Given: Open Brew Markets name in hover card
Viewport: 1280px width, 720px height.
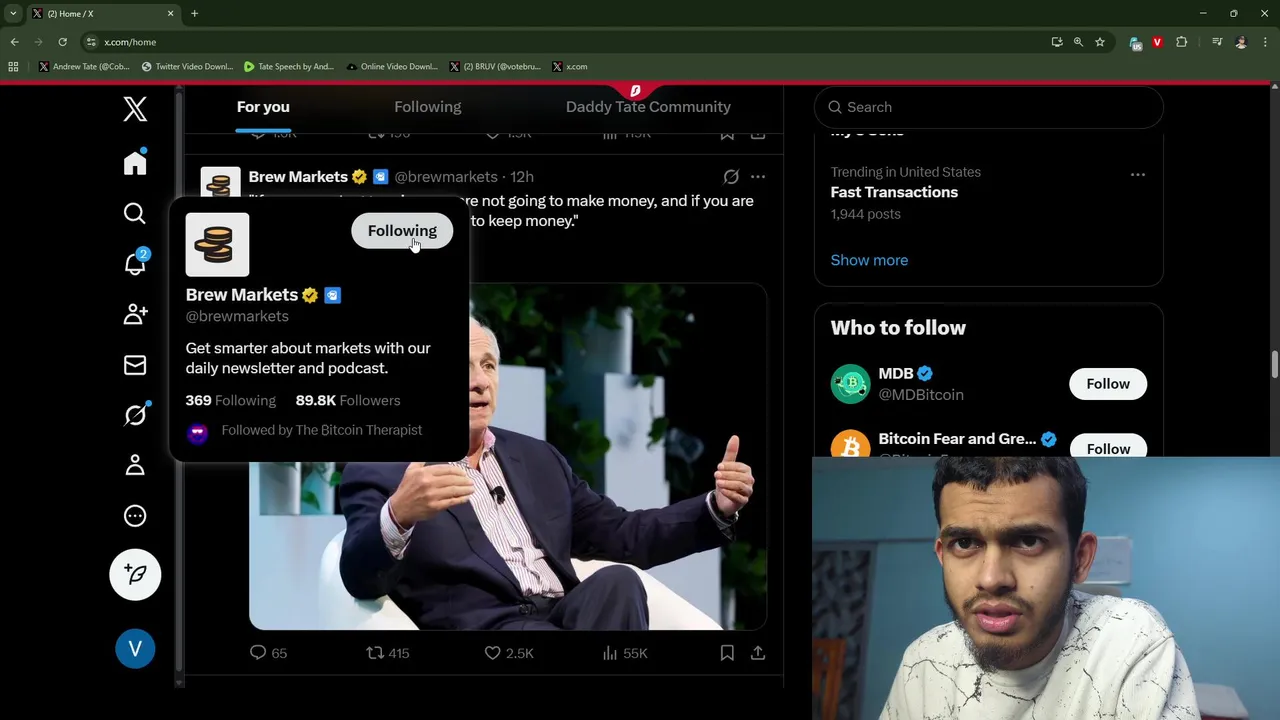Looking at the screenshot, I should point(241,295).
